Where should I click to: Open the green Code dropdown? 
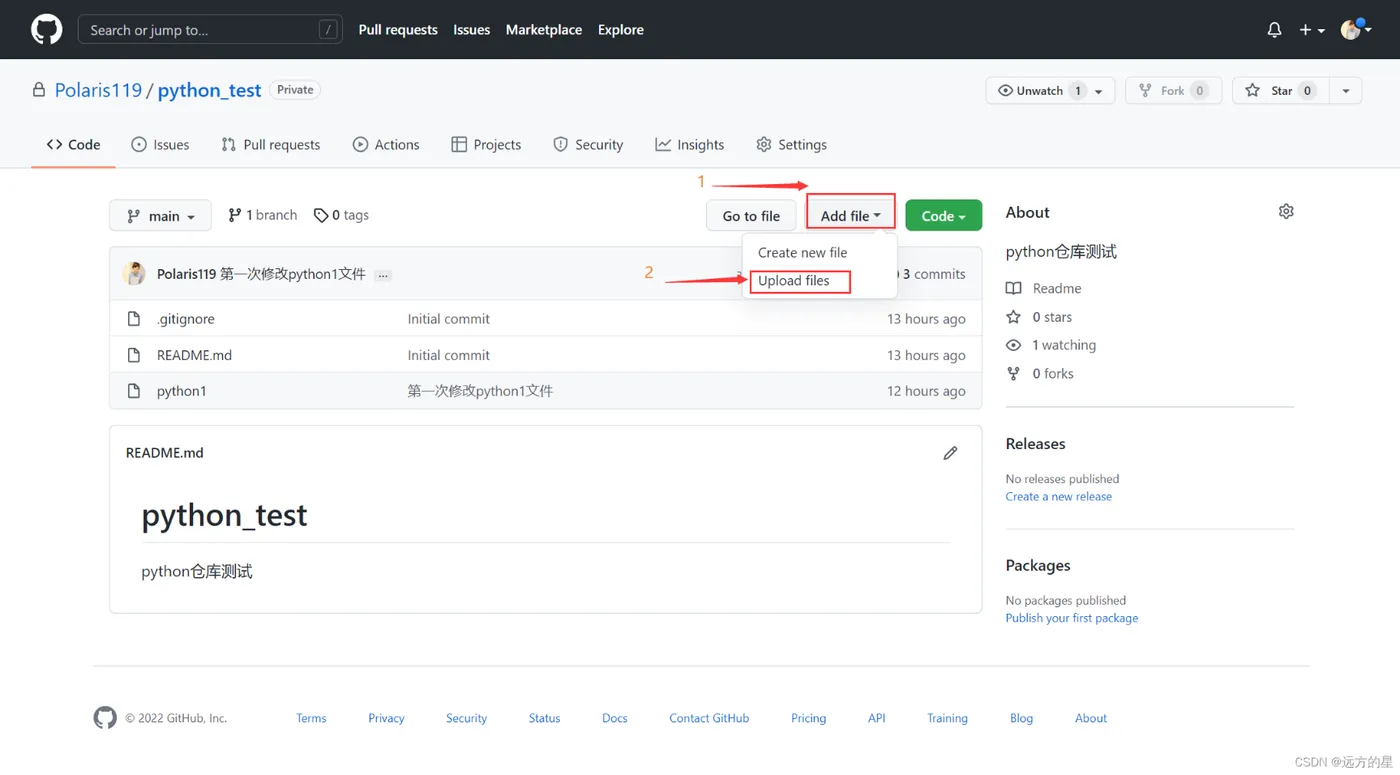pos(943,216)
